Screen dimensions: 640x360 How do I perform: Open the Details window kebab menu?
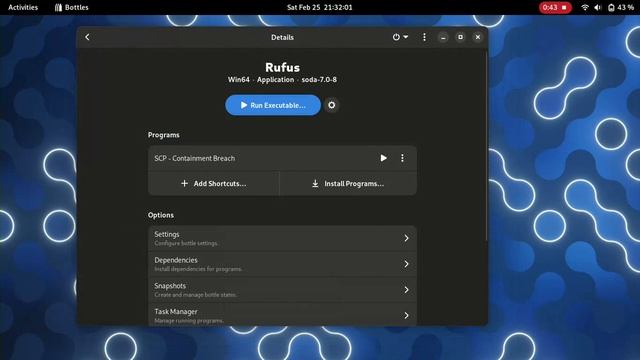coord(424,37)
